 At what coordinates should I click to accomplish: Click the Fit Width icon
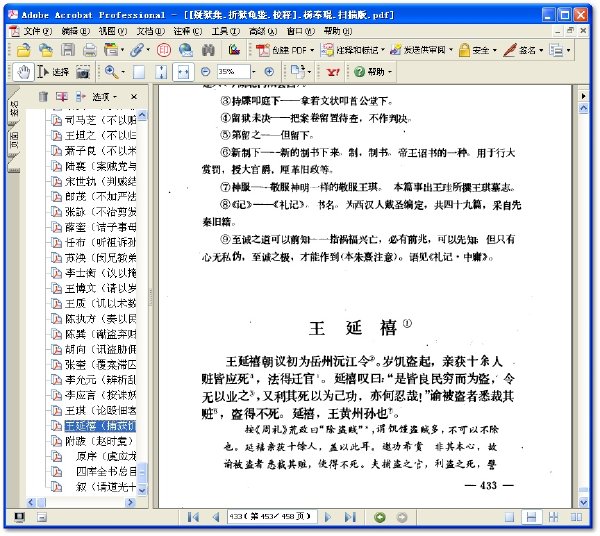click(x=183, y=72)
